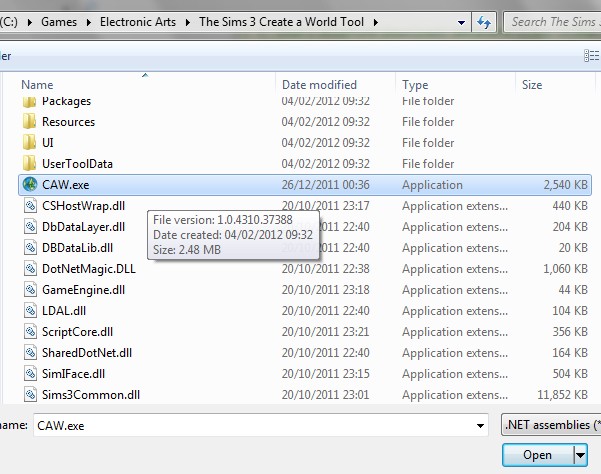Sort files by the Size column header
The width and height of the screenshot is (601, 474).
coord(532,85)
